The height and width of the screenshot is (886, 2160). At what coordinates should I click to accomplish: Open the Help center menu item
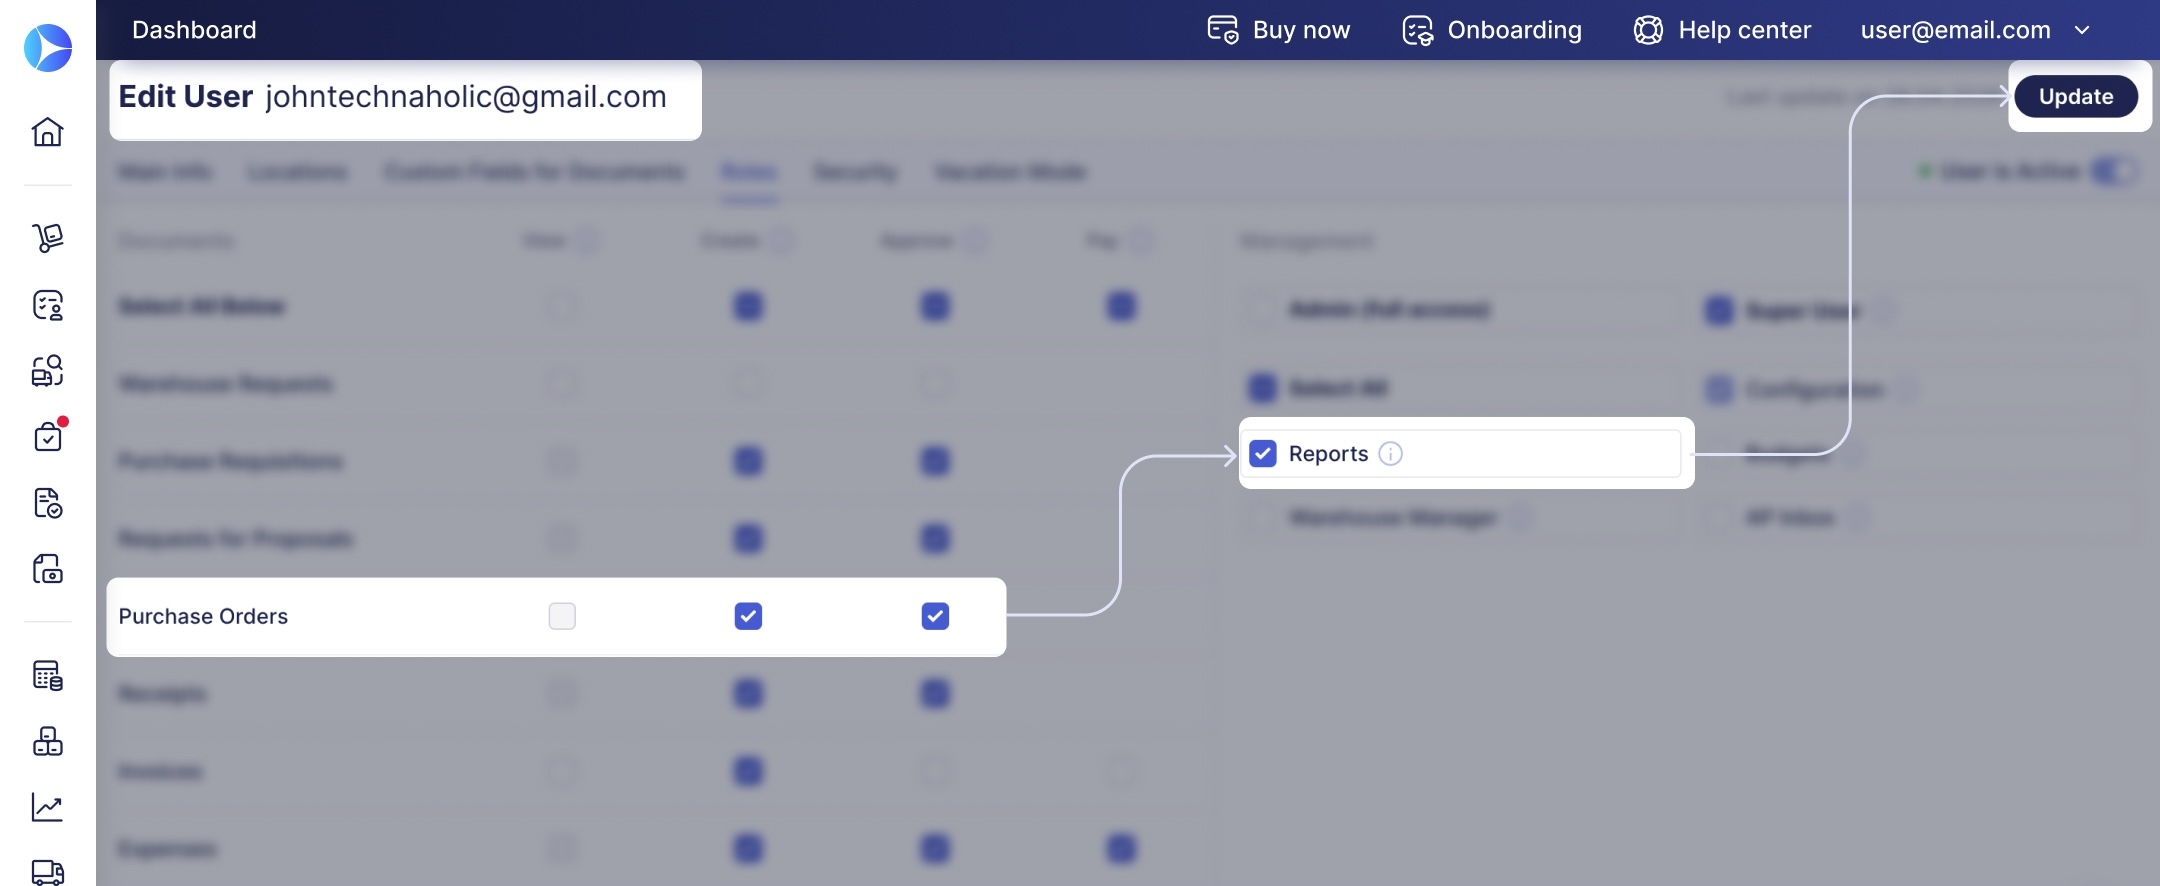[x=1722, y=30]
